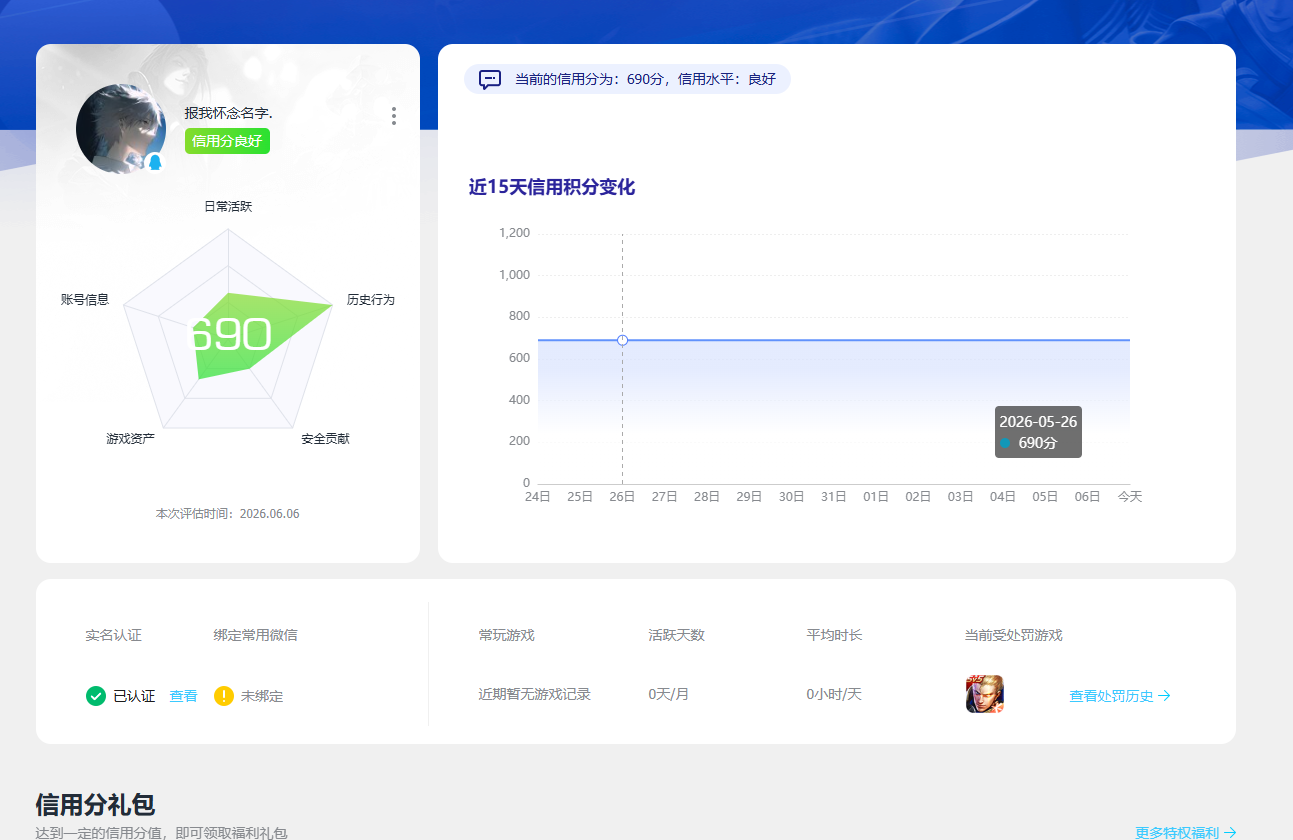This screenshot has height=840, width=1293.
Task: Click the green checkmark icon next to 已认证
Action: pyautogui.click(x=96, y=696)
